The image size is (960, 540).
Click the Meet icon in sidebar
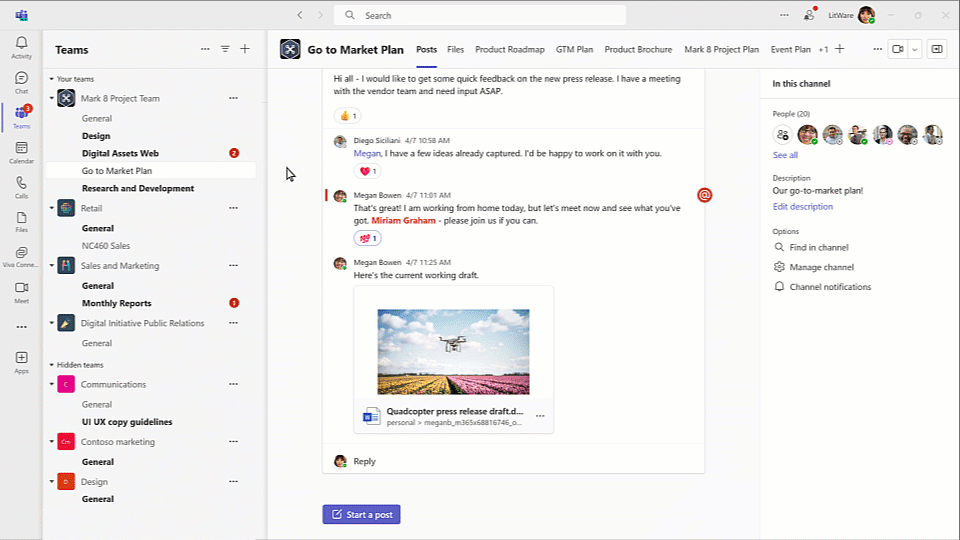coord(21,291)
